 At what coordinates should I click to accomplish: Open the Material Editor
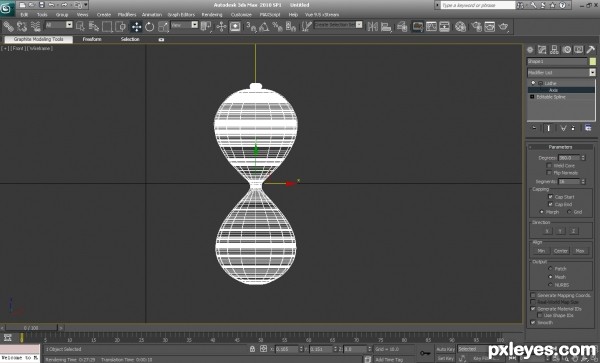pyautogui.click(x=460, y=26)
